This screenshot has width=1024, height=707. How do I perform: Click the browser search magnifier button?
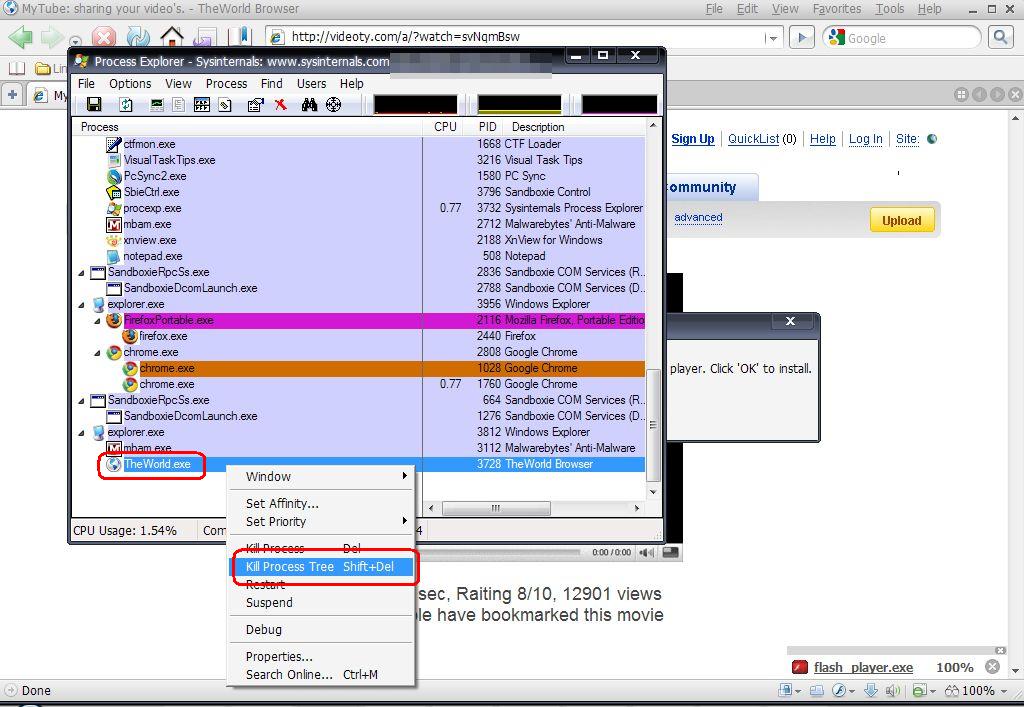click(1000, 37)
